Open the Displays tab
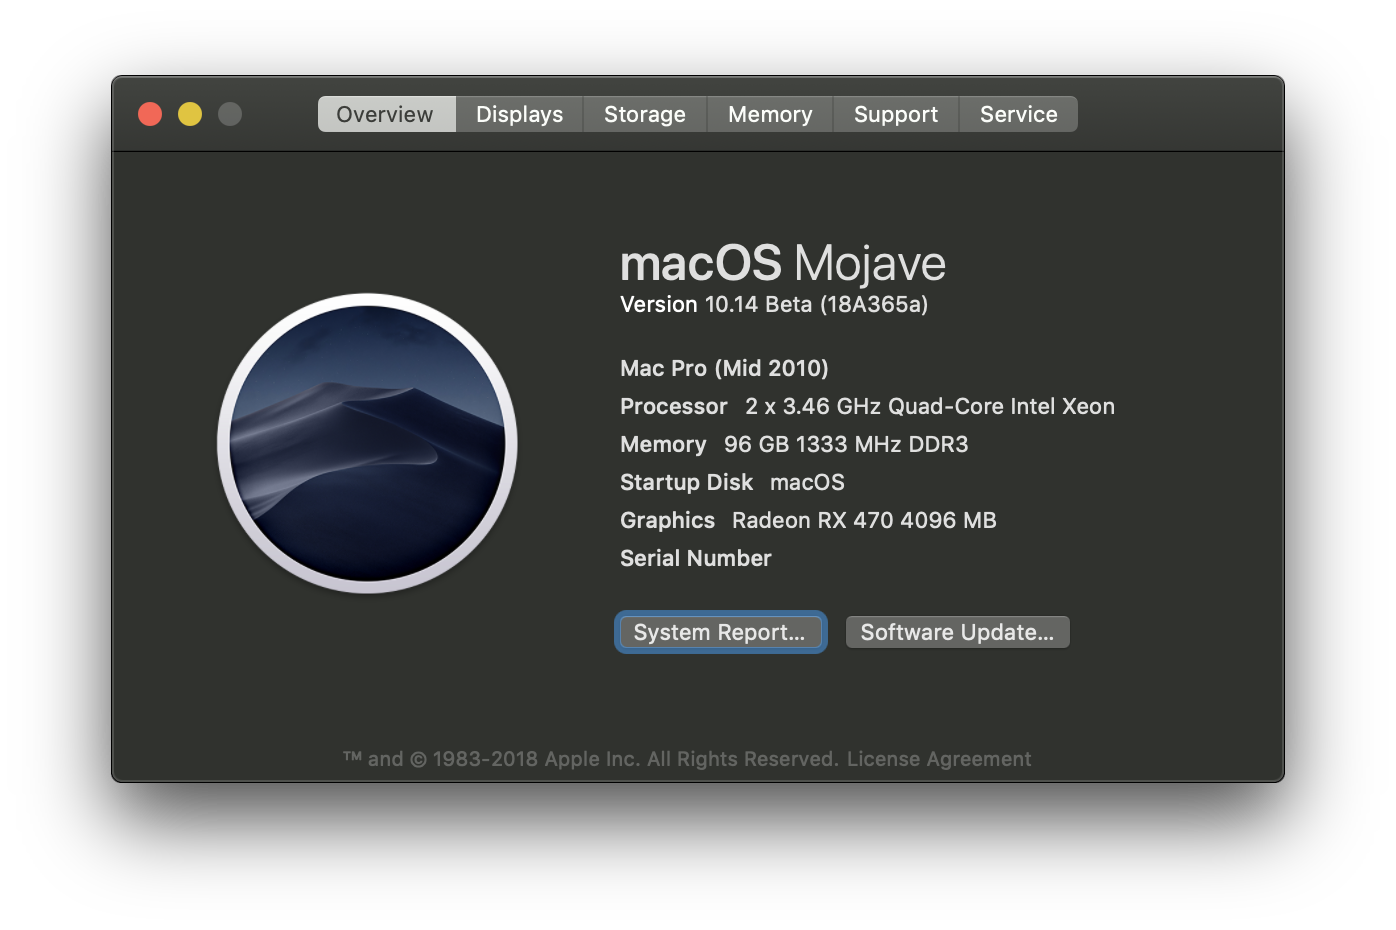The height and width of the screenshot is (930, 1396). [x=519, y=114]
